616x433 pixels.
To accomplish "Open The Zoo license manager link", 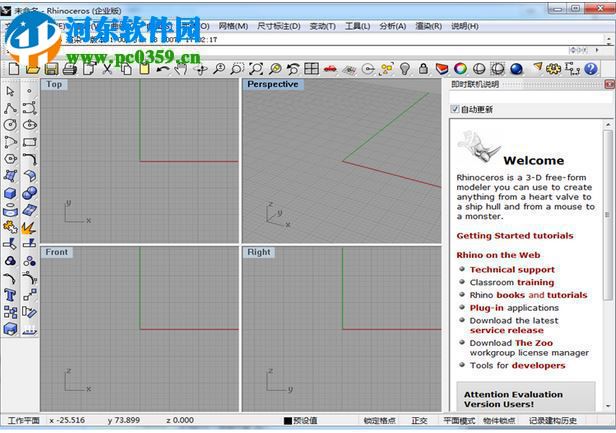I will click(534, 343).
